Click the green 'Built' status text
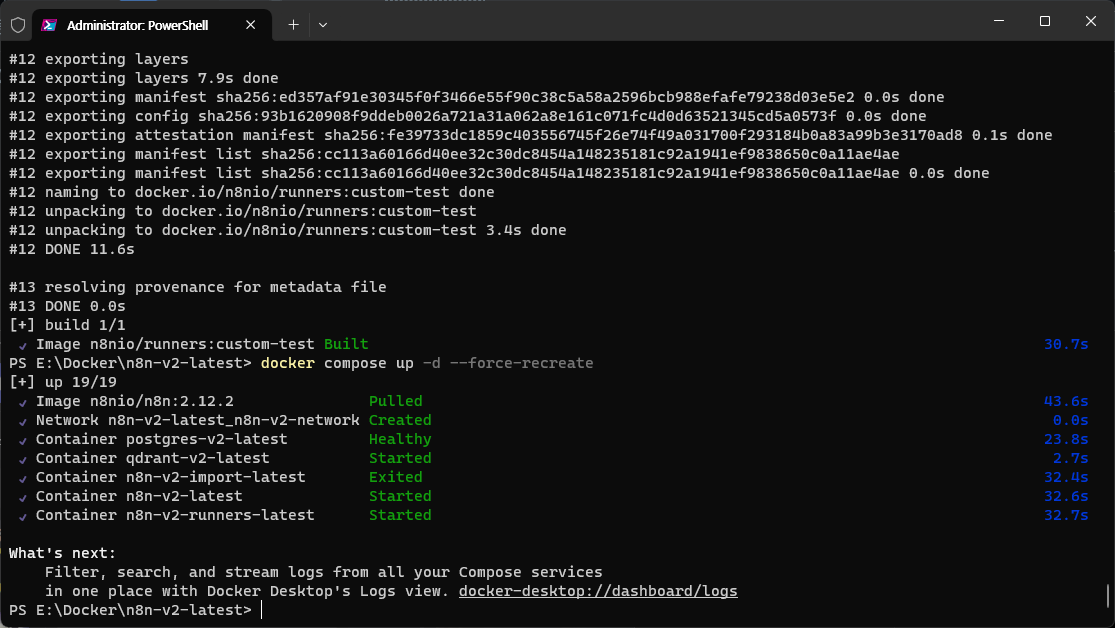1115x628 pixels. (346, 344)
